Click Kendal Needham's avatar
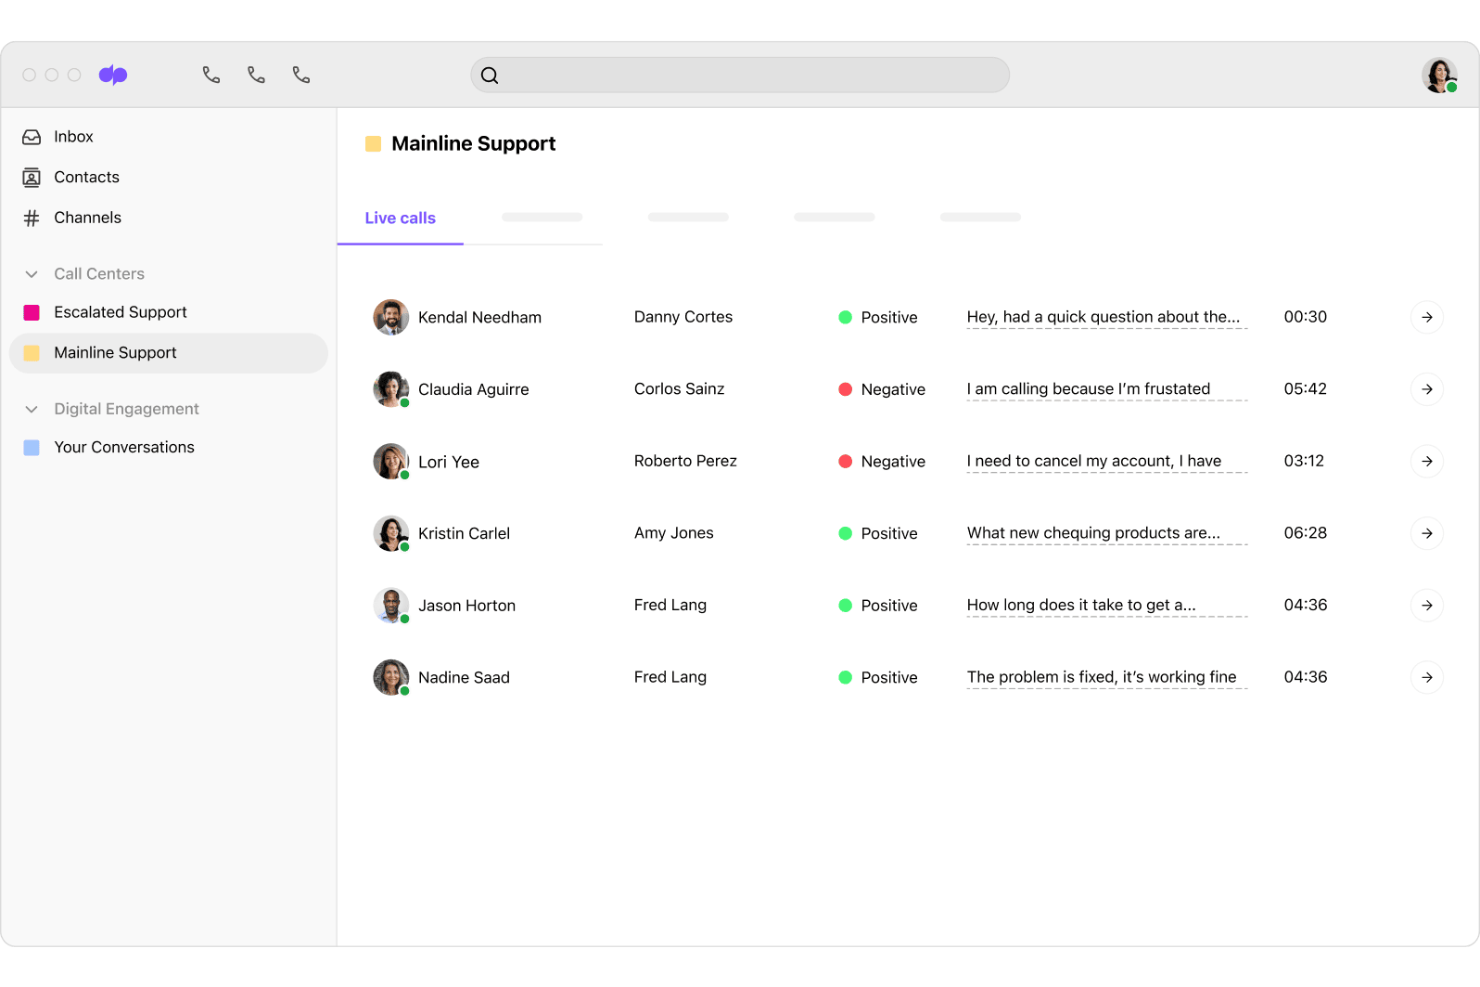This screenshot has width=1480, height=987. pos(391,317)
